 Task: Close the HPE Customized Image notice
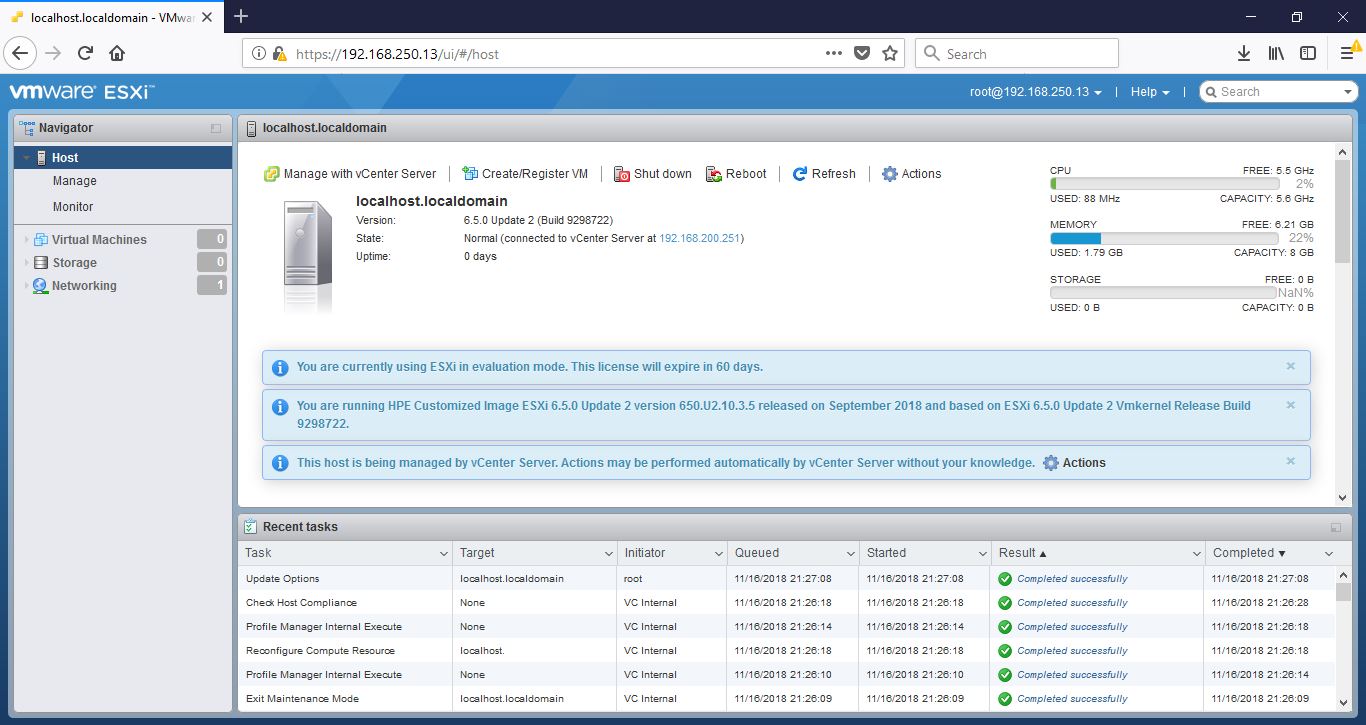pos(1290,405)
